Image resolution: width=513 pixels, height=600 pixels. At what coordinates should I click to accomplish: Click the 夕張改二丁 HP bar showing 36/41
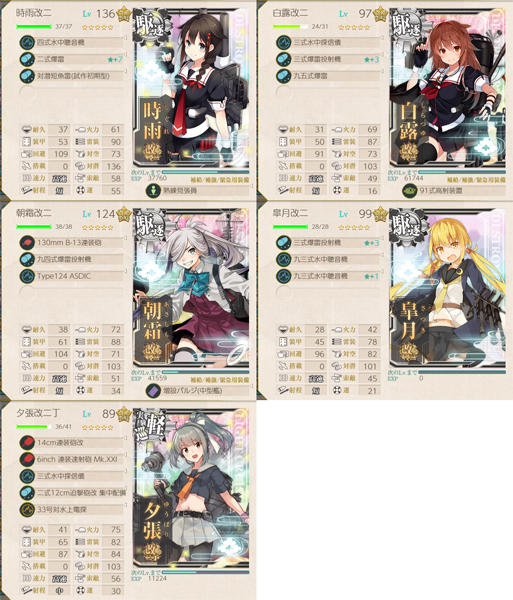pyautogui.click(x=34, y=427)
